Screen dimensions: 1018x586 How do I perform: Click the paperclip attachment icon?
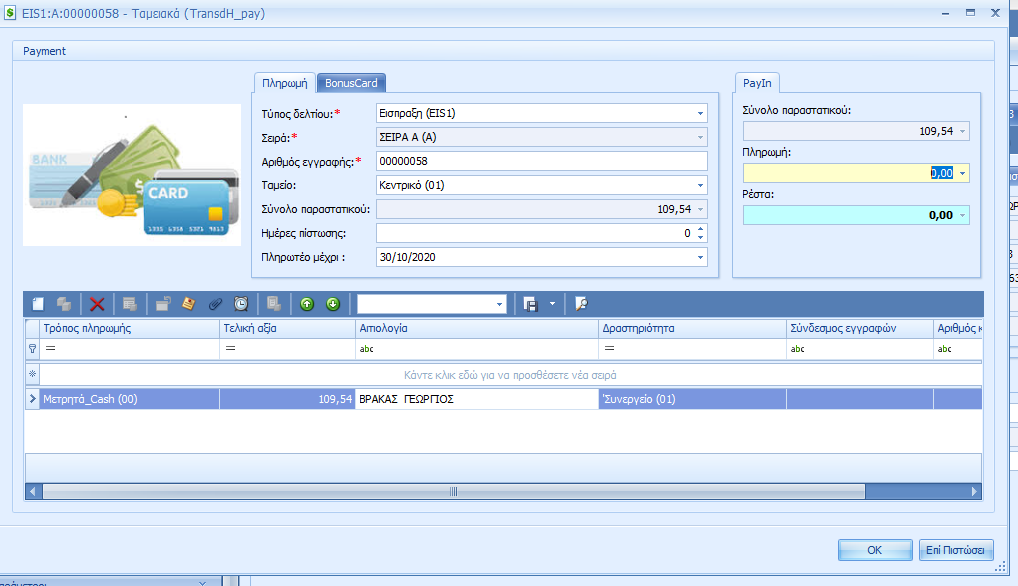(x=215, y=304)
